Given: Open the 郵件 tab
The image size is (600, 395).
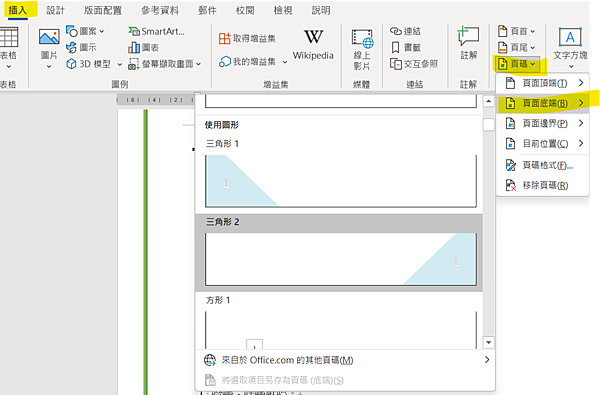Looking at the screenshot, I should pyautogui.click(x=207, y=10).
